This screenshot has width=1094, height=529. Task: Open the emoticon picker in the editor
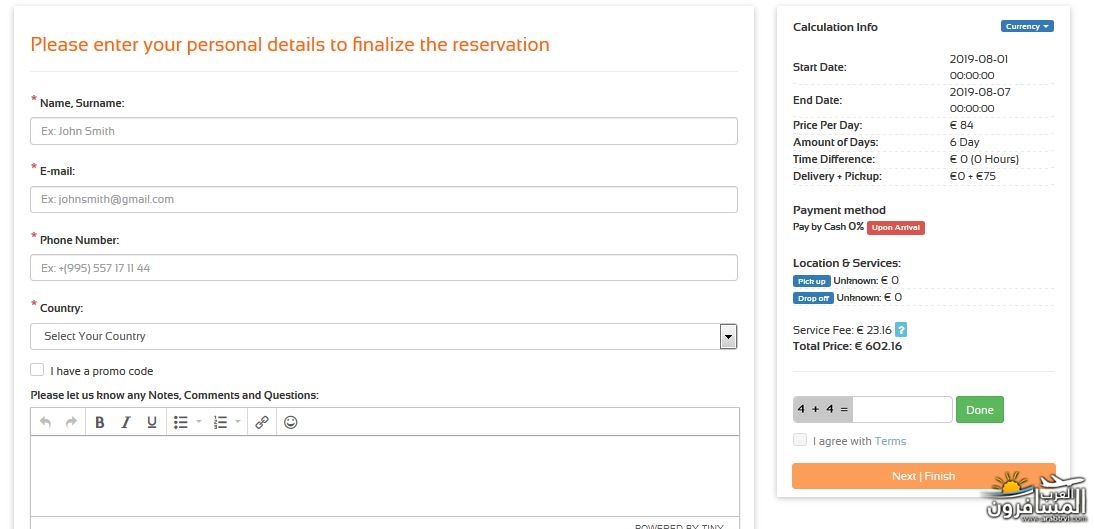point(291,422)
